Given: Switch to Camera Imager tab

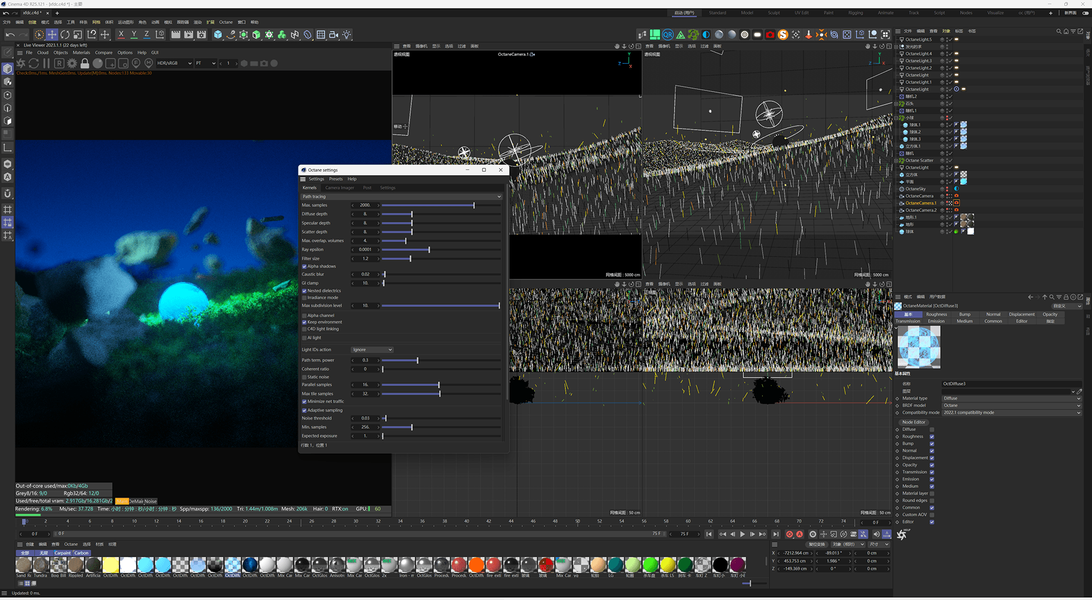Looking at the screenshot, I should tap(339, 188).
